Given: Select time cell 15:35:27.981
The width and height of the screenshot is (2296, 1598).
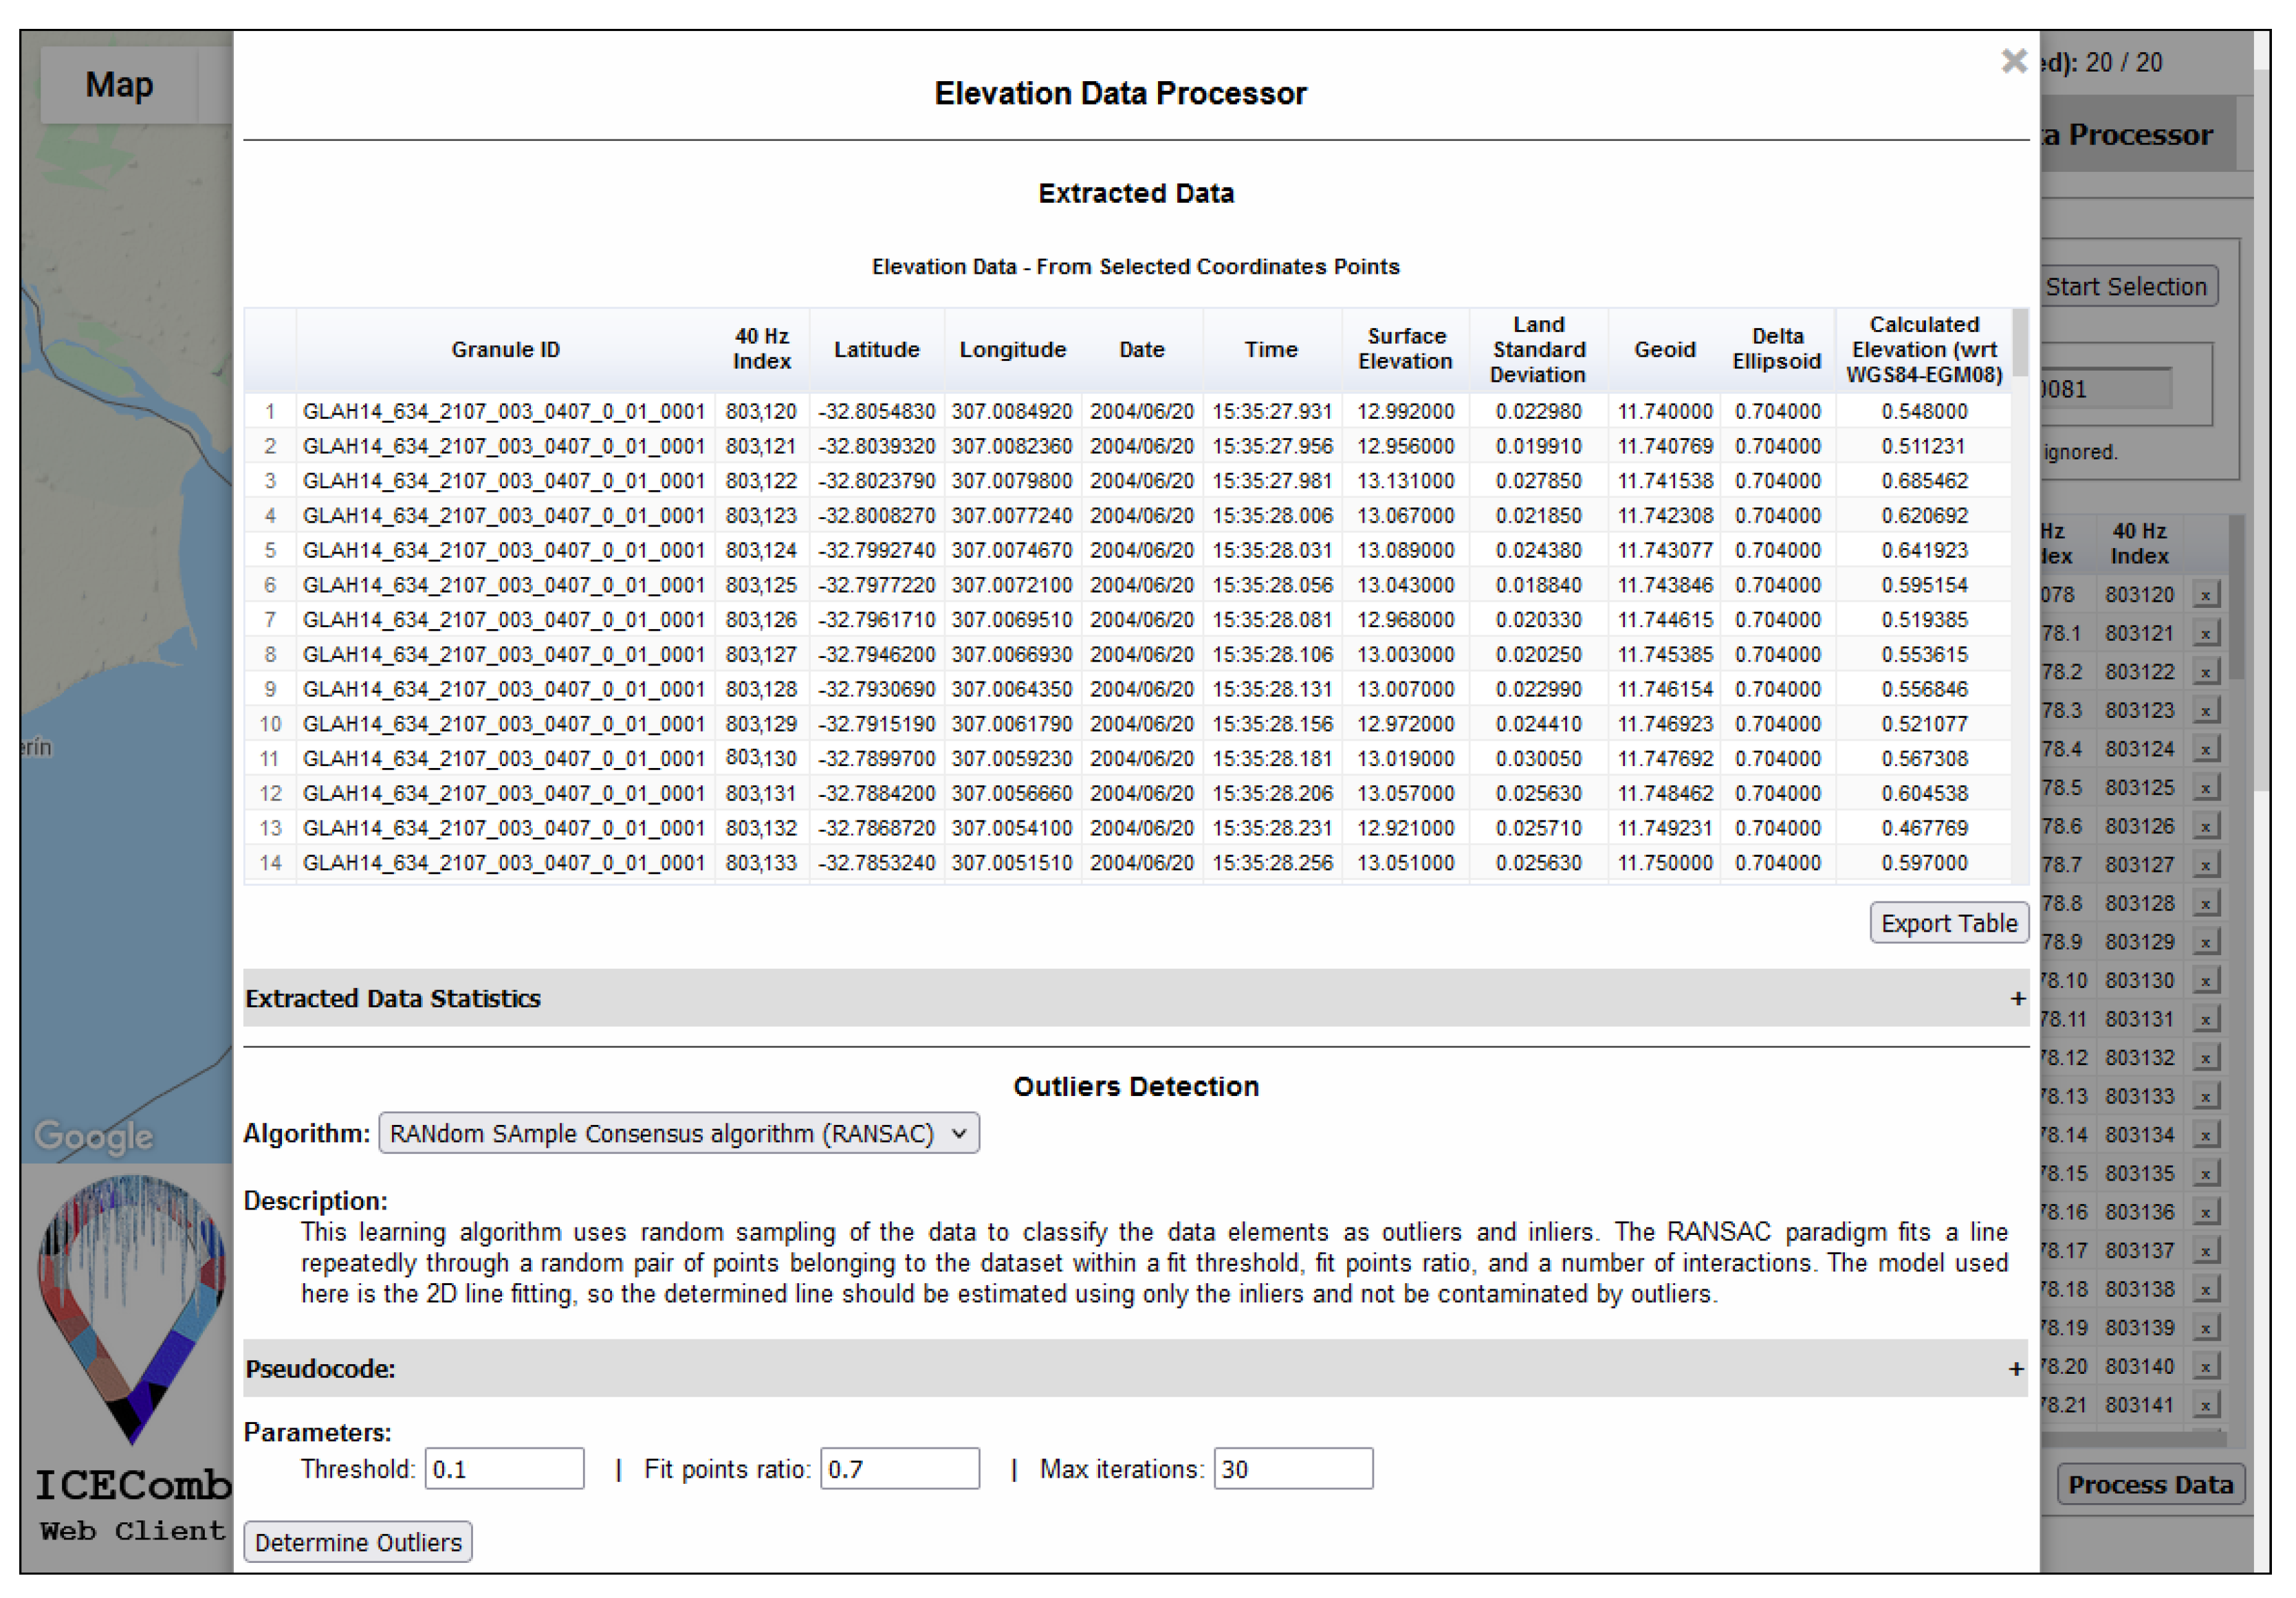Looking at the screenshot, I should (1272, 481).
